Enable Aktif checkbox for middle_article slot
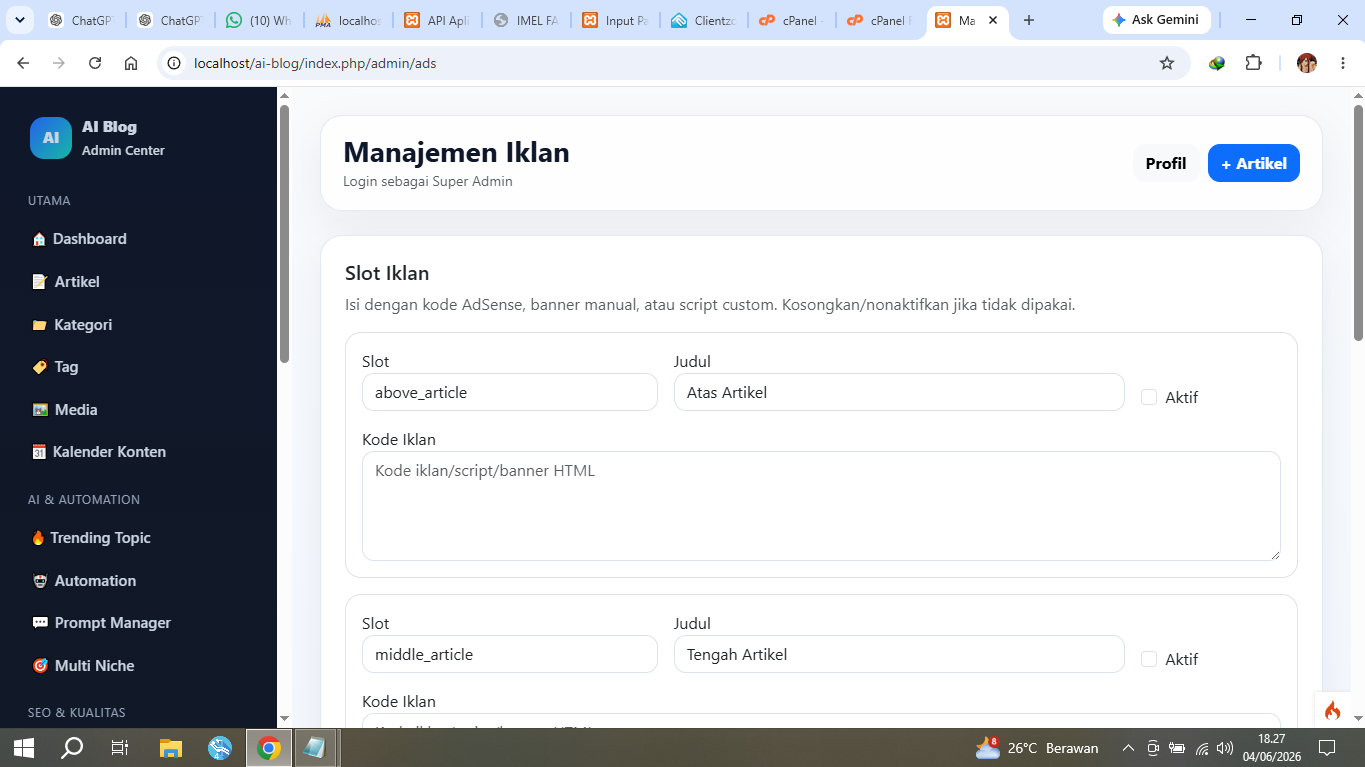This screenshot has height=767, width=1365. 1149,659
